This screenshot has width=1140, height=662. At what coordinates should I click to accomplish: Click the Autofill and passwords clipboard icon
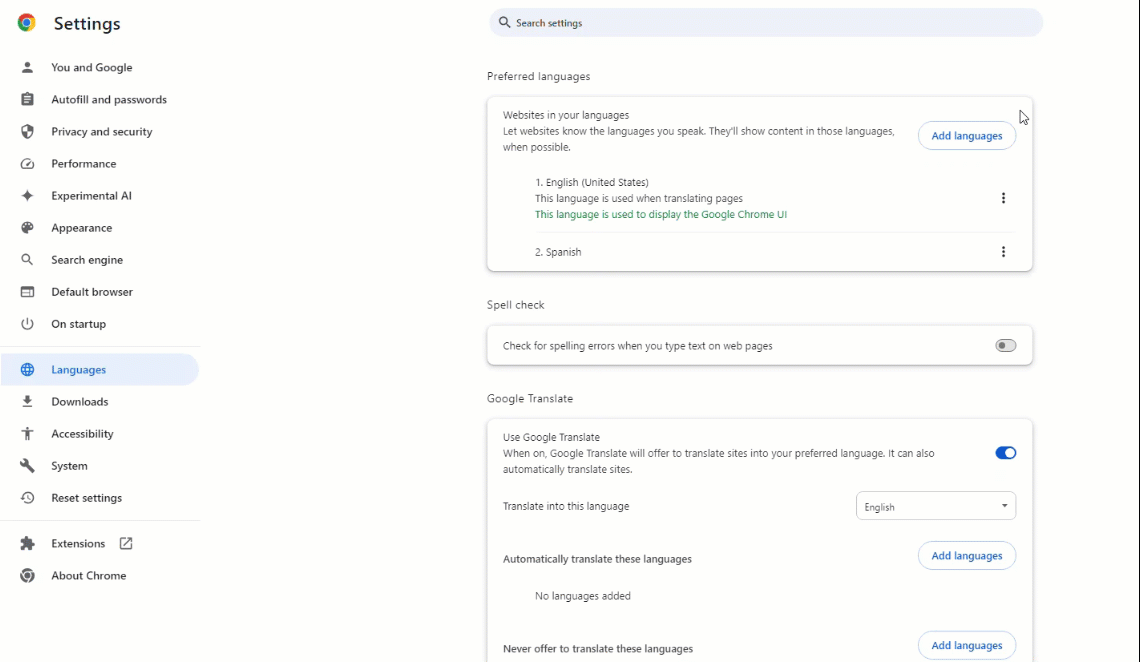[x=27, y=100]
